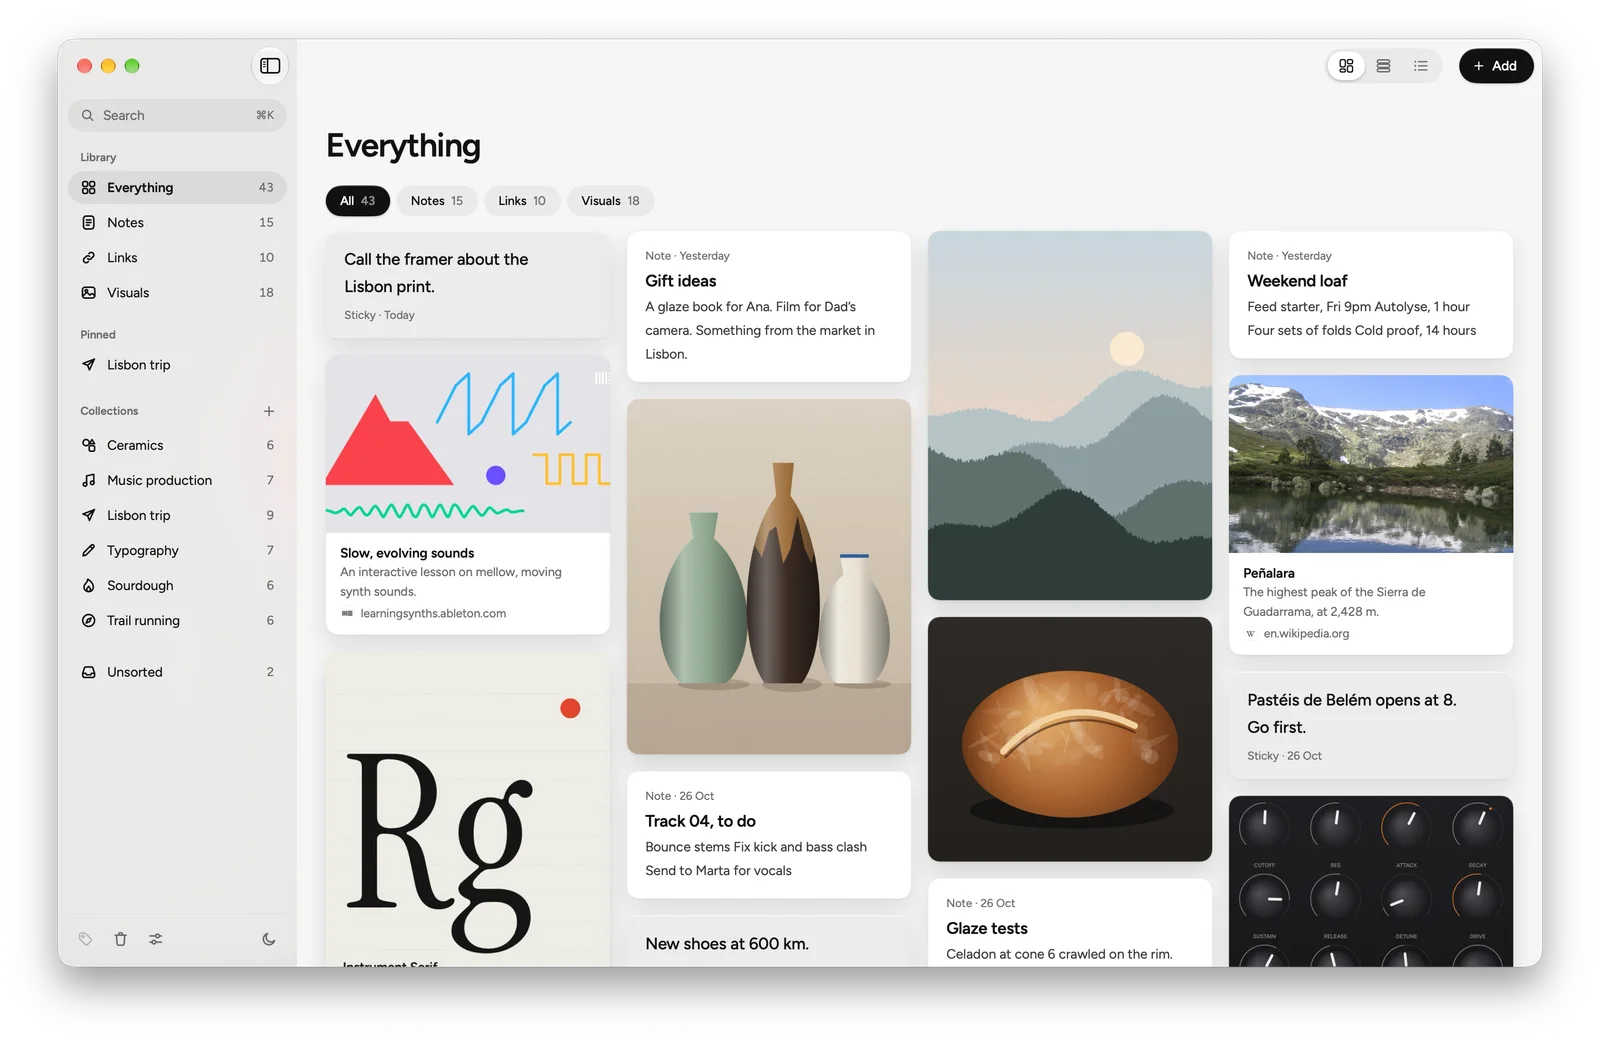1600x1043 pixels.
Task: Open the Glaze tests note
Action: (x=1069, y=923)
